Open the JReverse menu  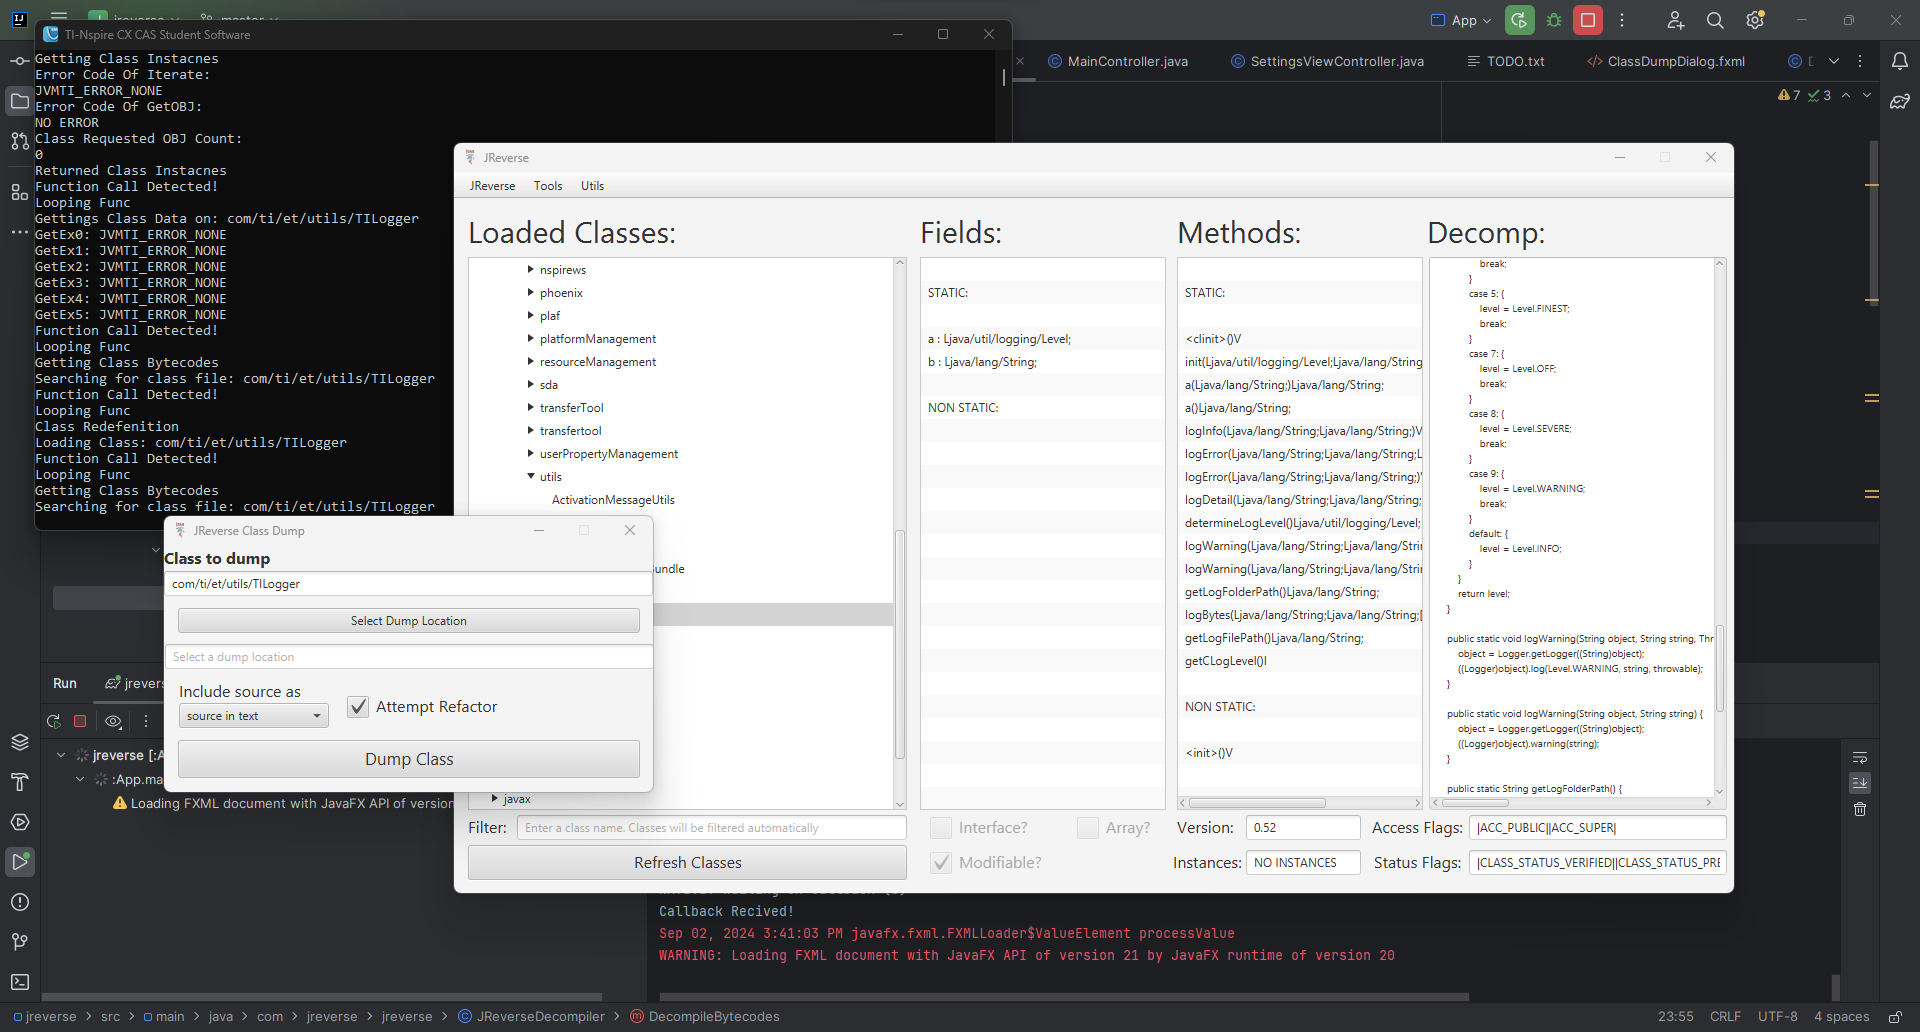point(492,186)
